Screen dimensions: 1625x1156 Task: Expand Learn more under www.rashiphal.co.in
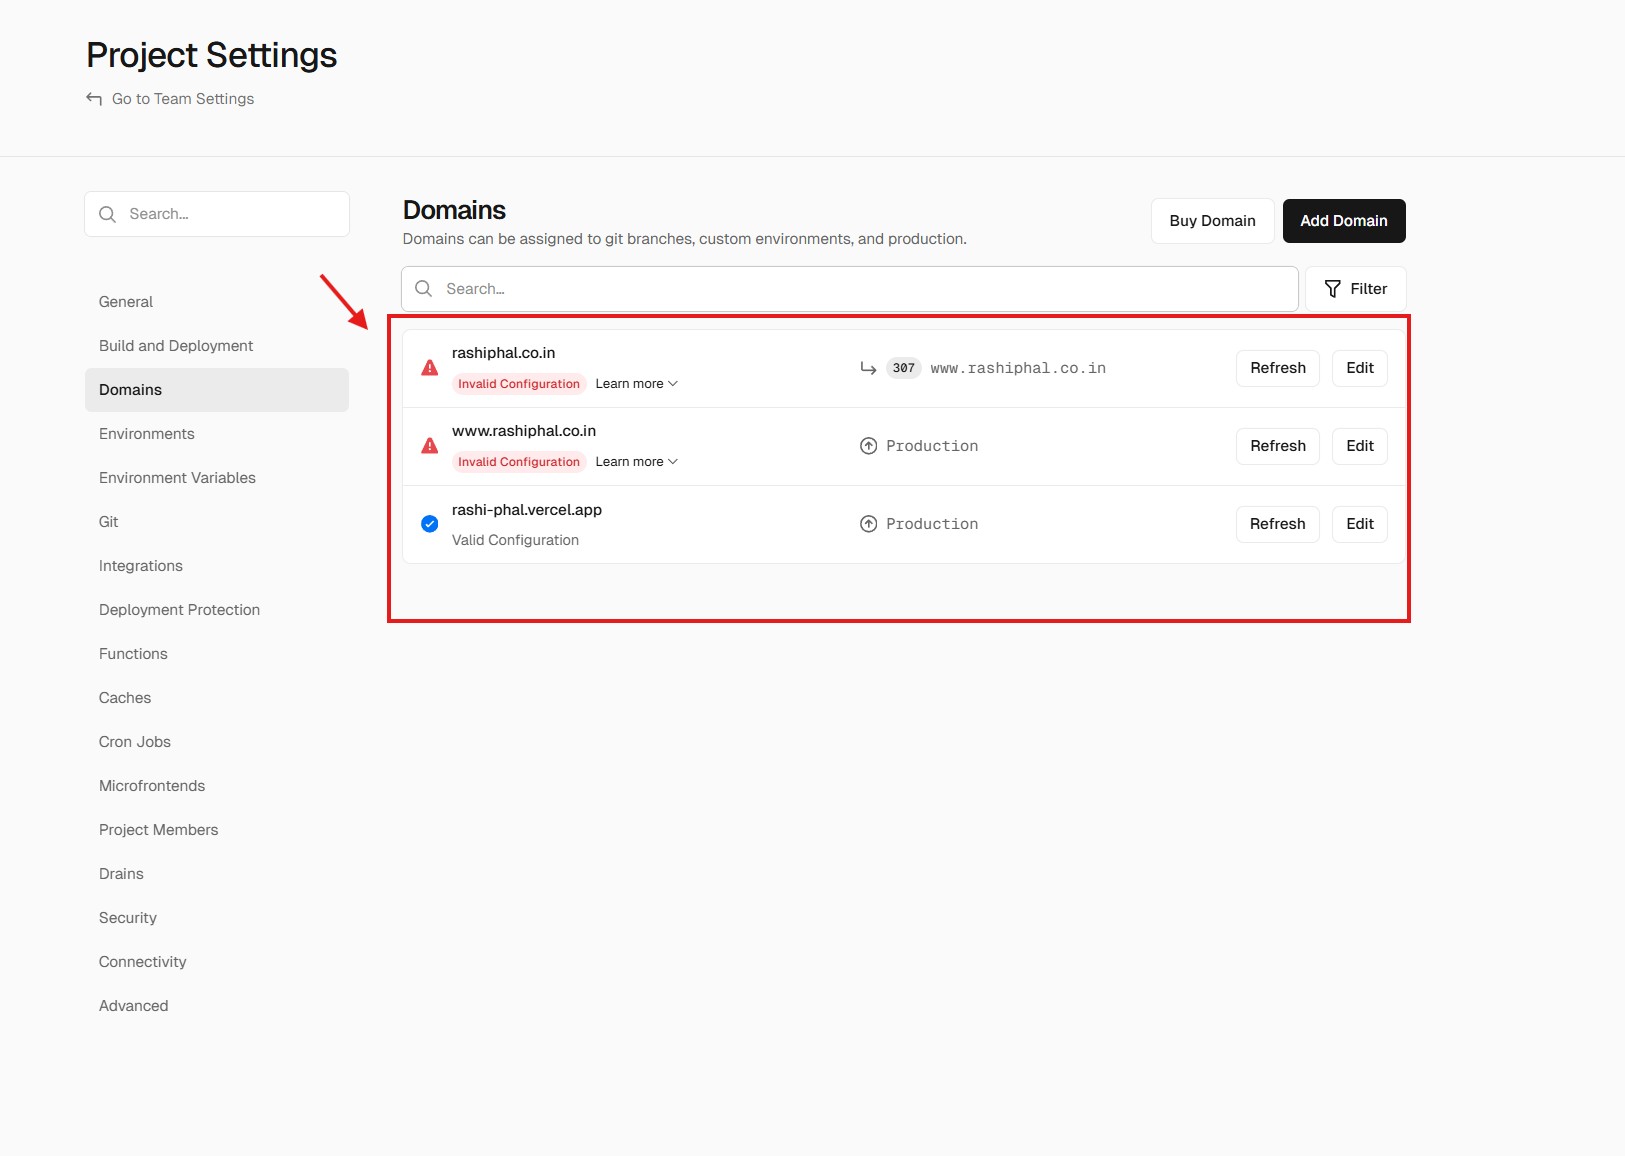click(x=636, y=462)
